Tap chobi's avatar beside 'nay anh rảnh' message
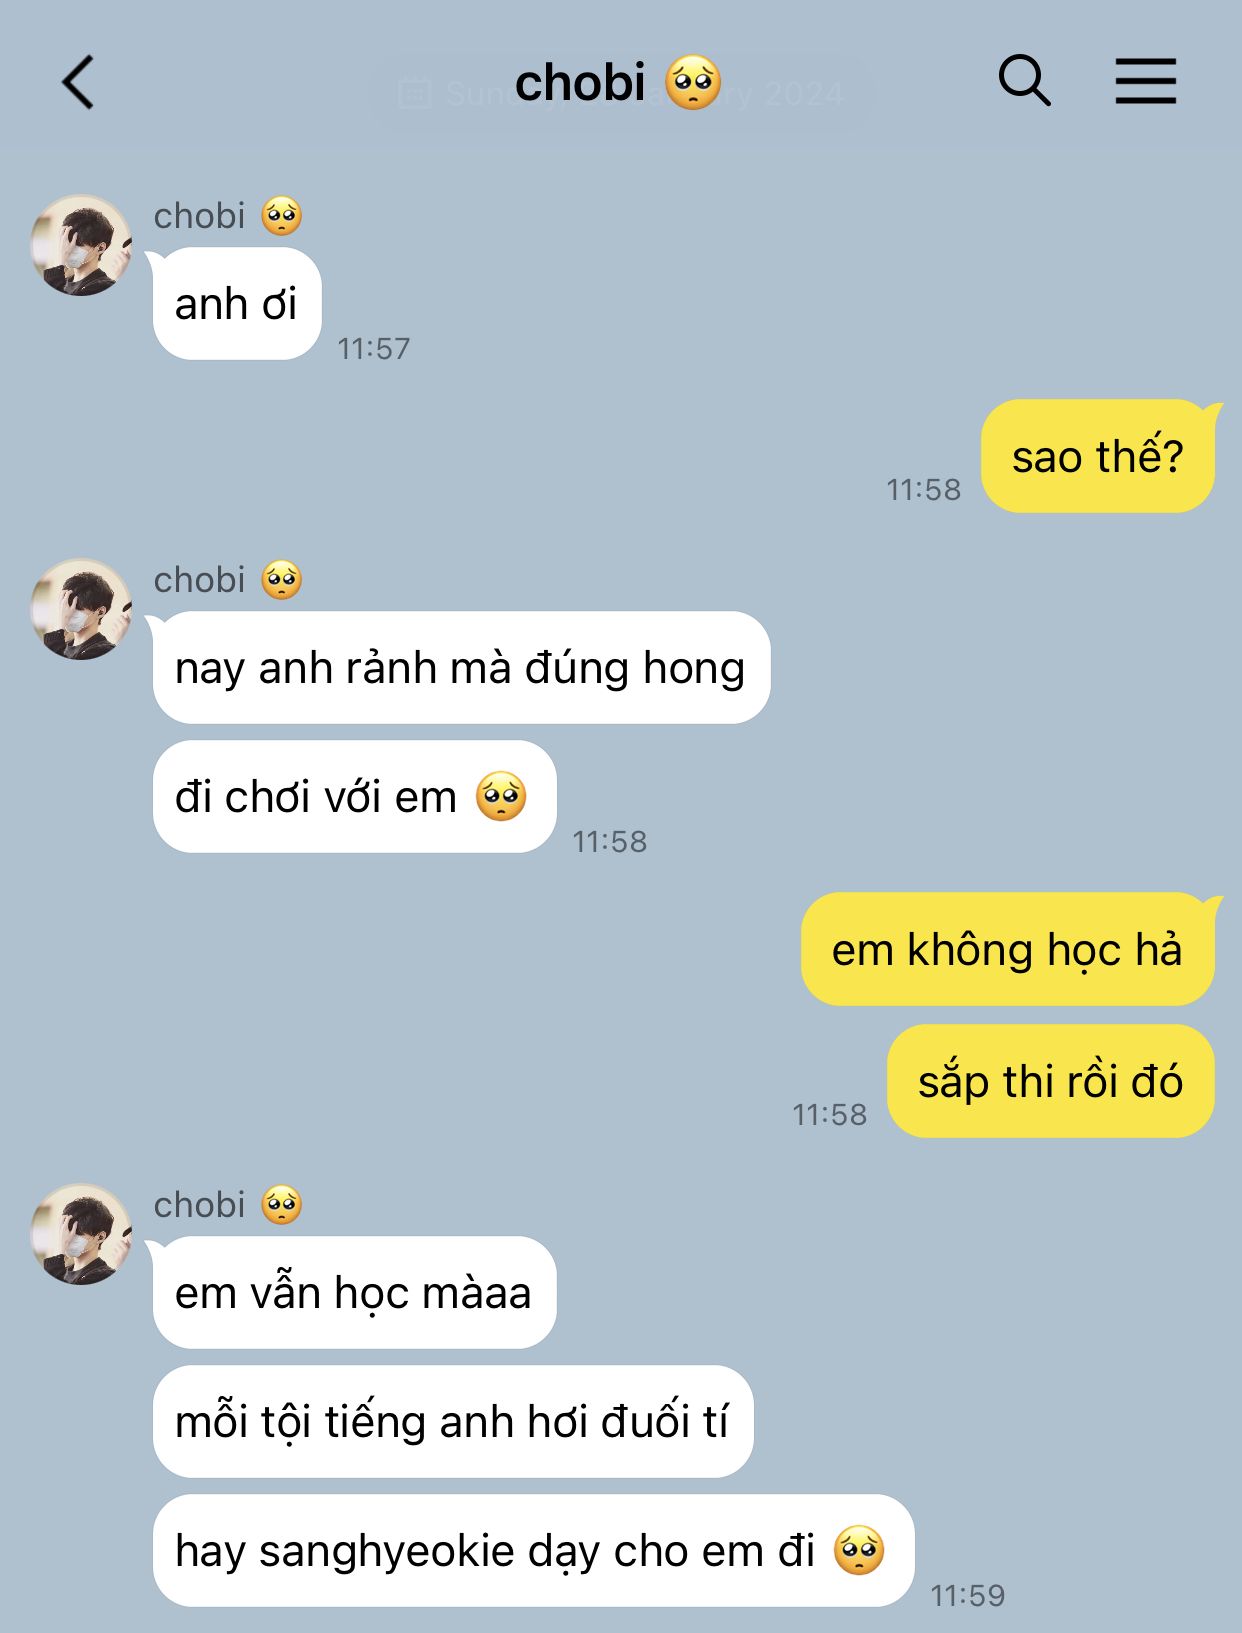Screen dimensions: 1242x1633 click(82, 609)
